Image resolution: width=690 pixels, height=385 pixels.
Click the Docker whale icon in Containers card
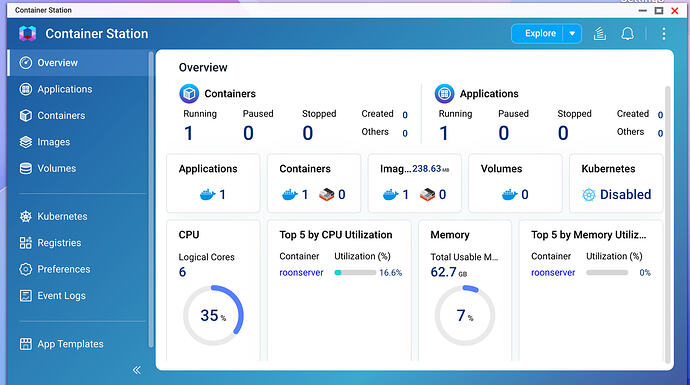(290, 194)
